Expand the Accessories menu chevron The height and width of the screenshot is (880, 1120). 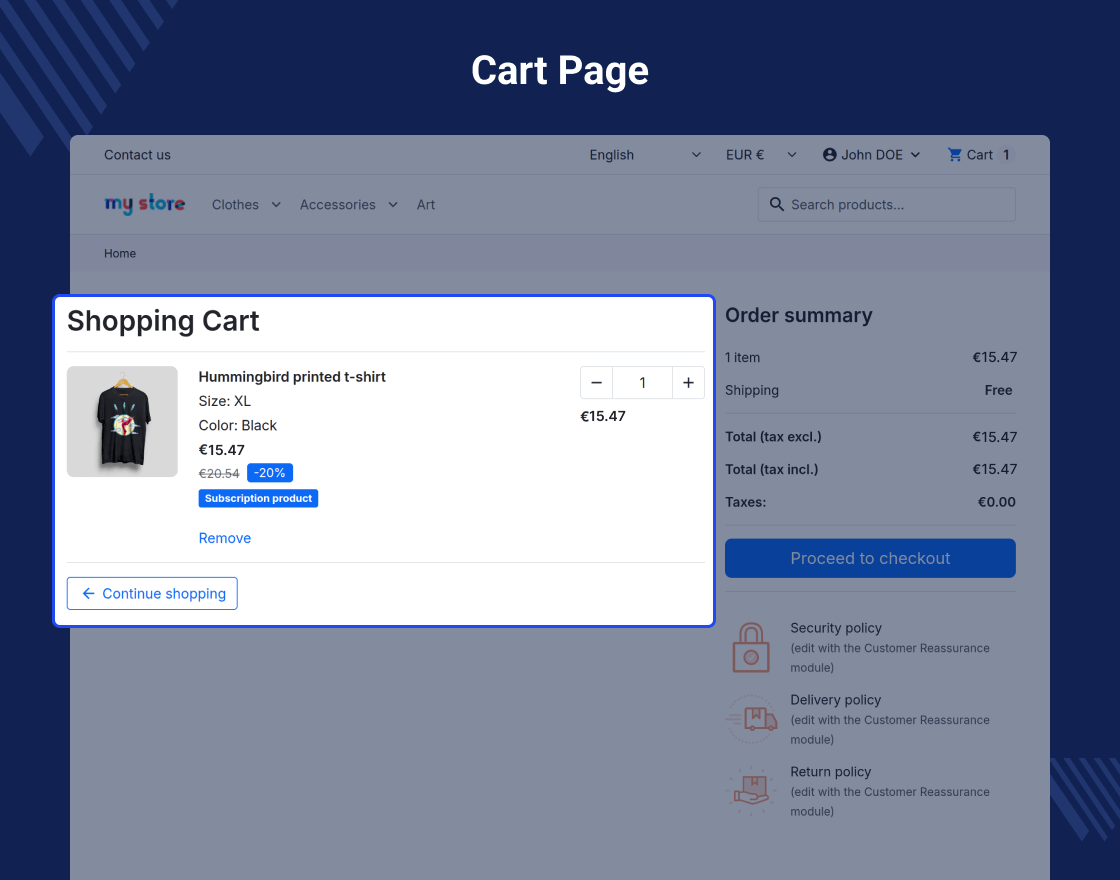coord(393,205)
